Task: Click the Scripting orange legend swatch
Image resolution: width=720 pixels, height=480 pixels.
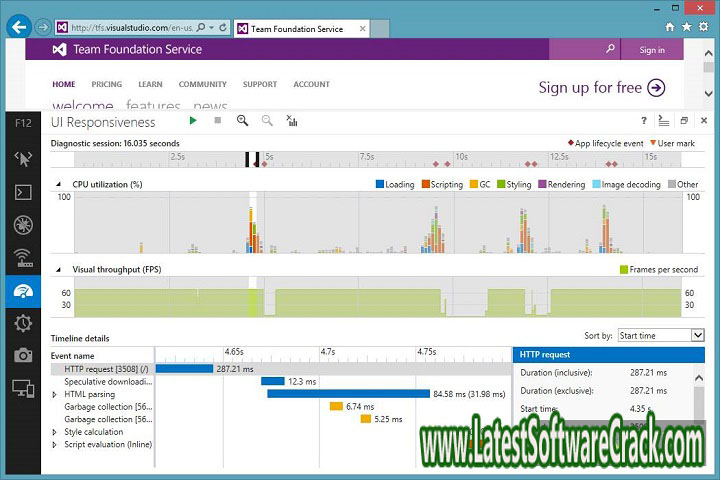Action: pyautogui.click(x=426, y=184)
